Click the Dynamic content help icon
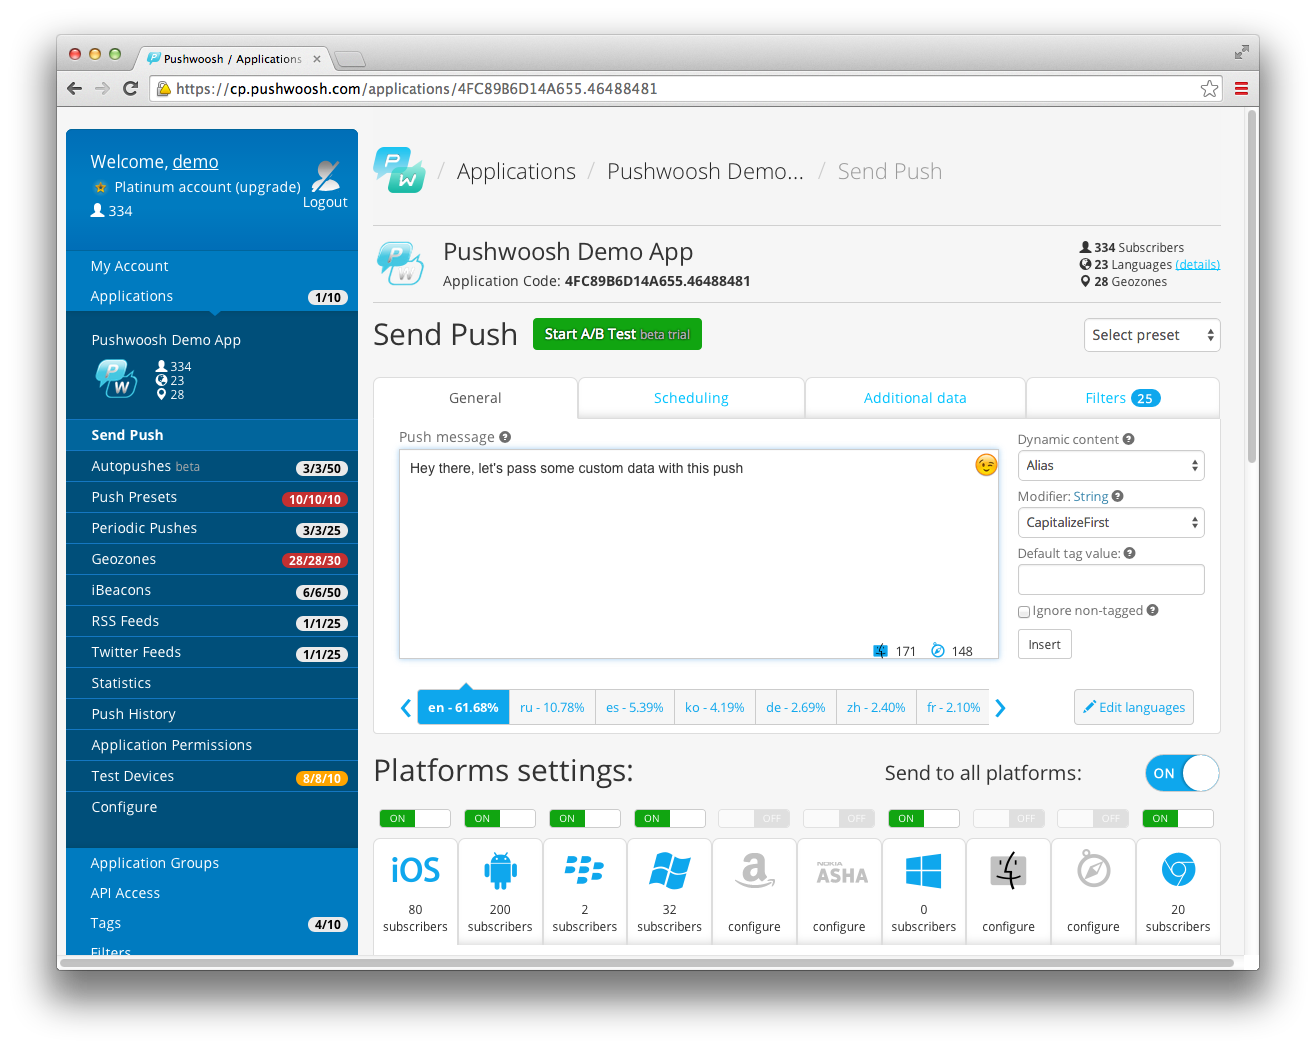The width and height of the screenshot is (1316, 1049). pyautogui.click(x=1128, y=439)
